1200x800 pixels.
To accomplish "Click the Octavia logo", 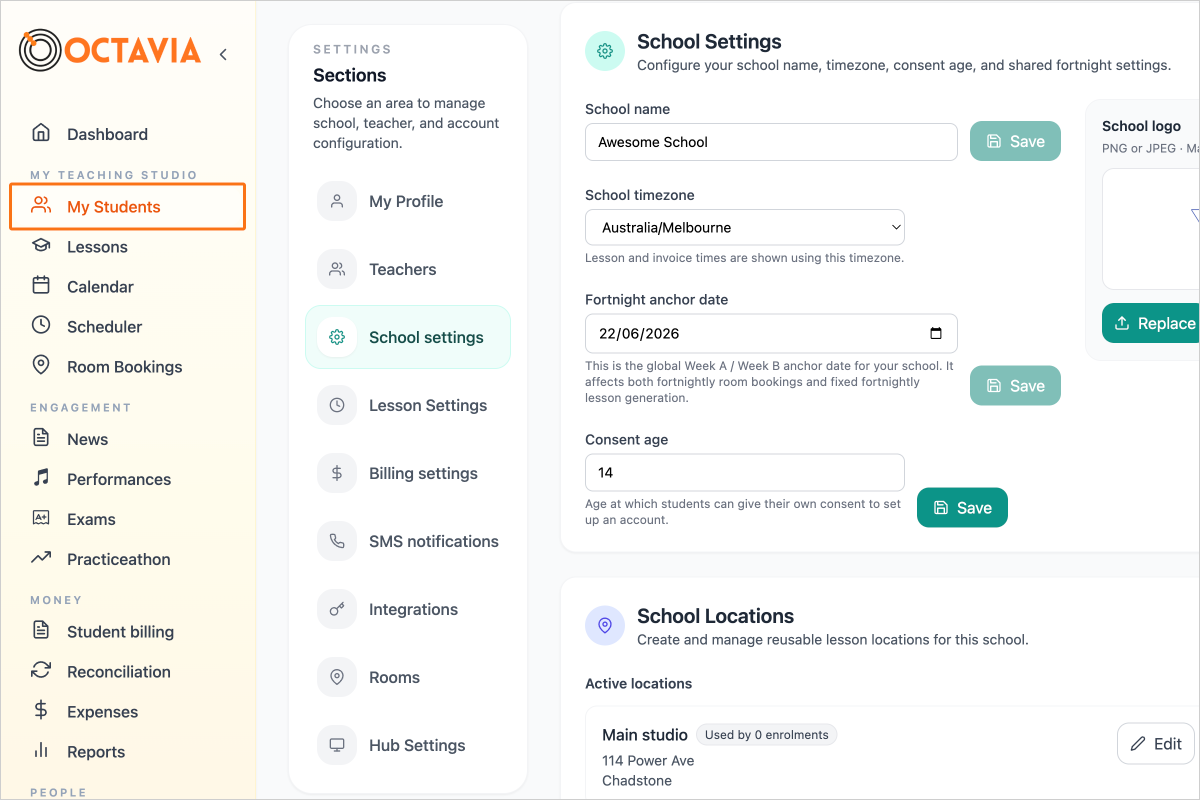I will [110, 51].
